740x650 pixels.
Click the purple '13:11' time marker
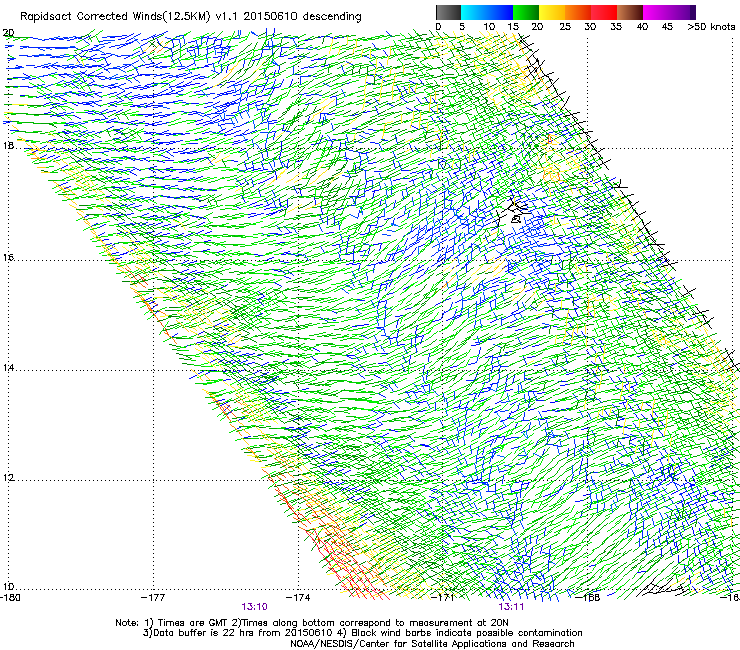tap(512, 607)
